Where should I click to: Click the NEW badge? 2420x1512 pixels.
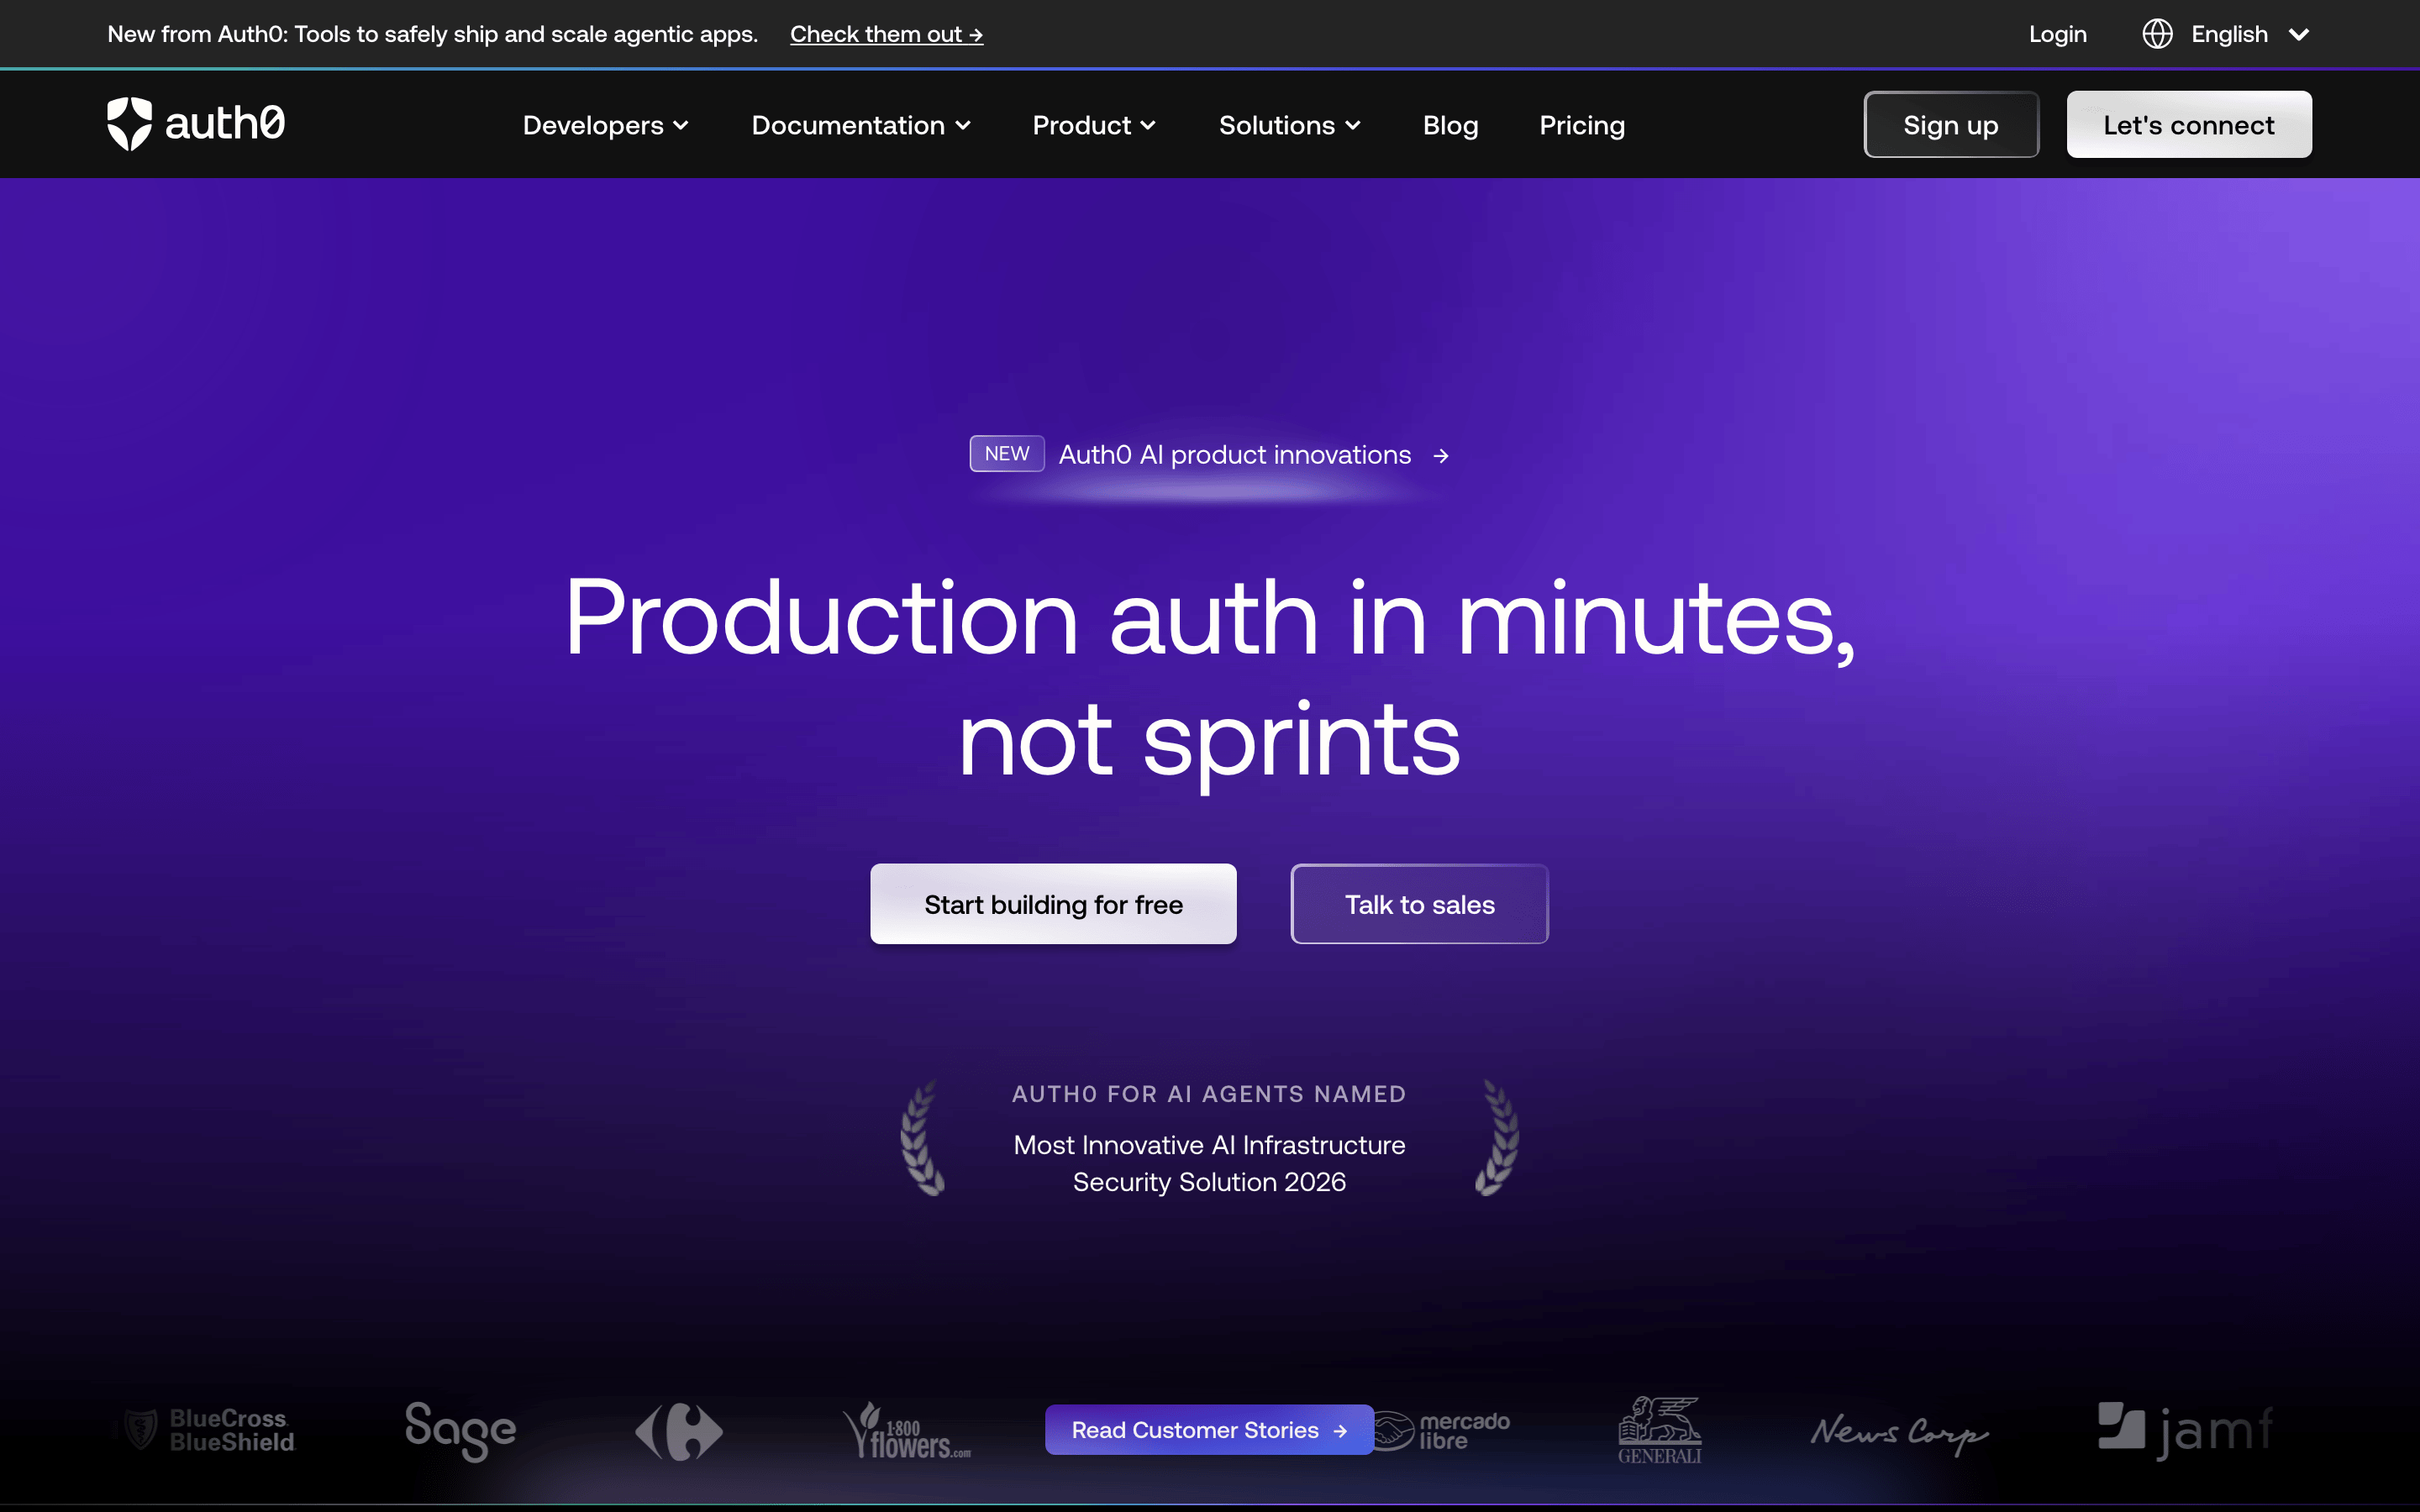click(1007, 454)
